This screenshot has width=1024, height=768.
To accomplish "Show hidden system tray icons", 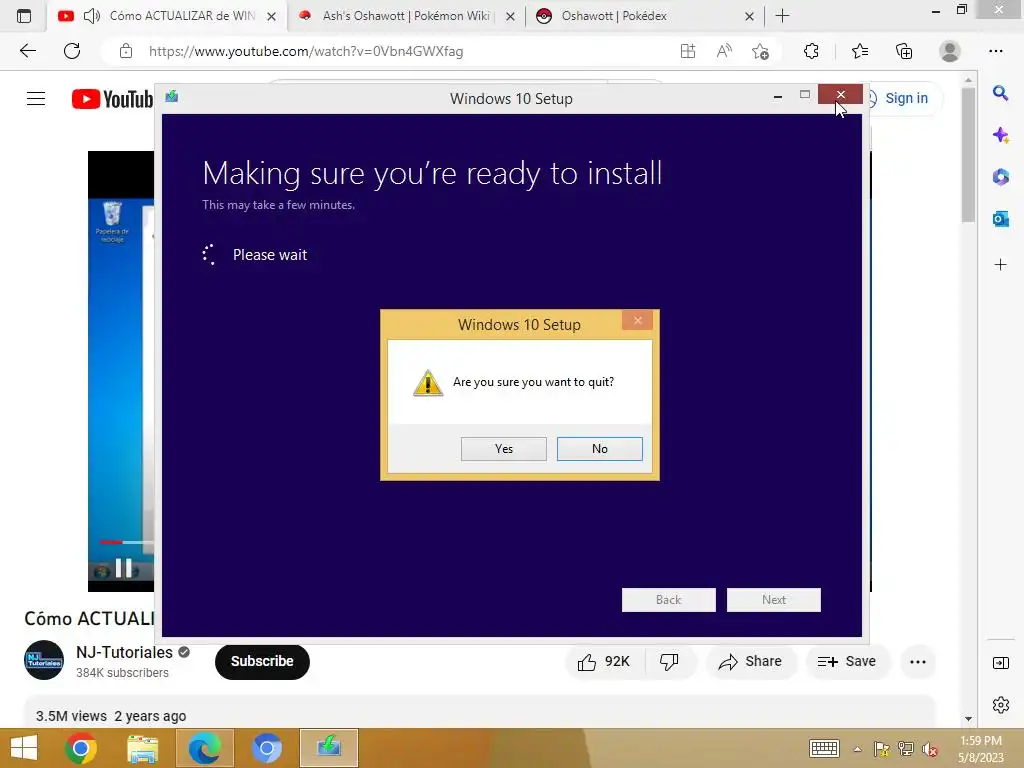I will point(857,749).
